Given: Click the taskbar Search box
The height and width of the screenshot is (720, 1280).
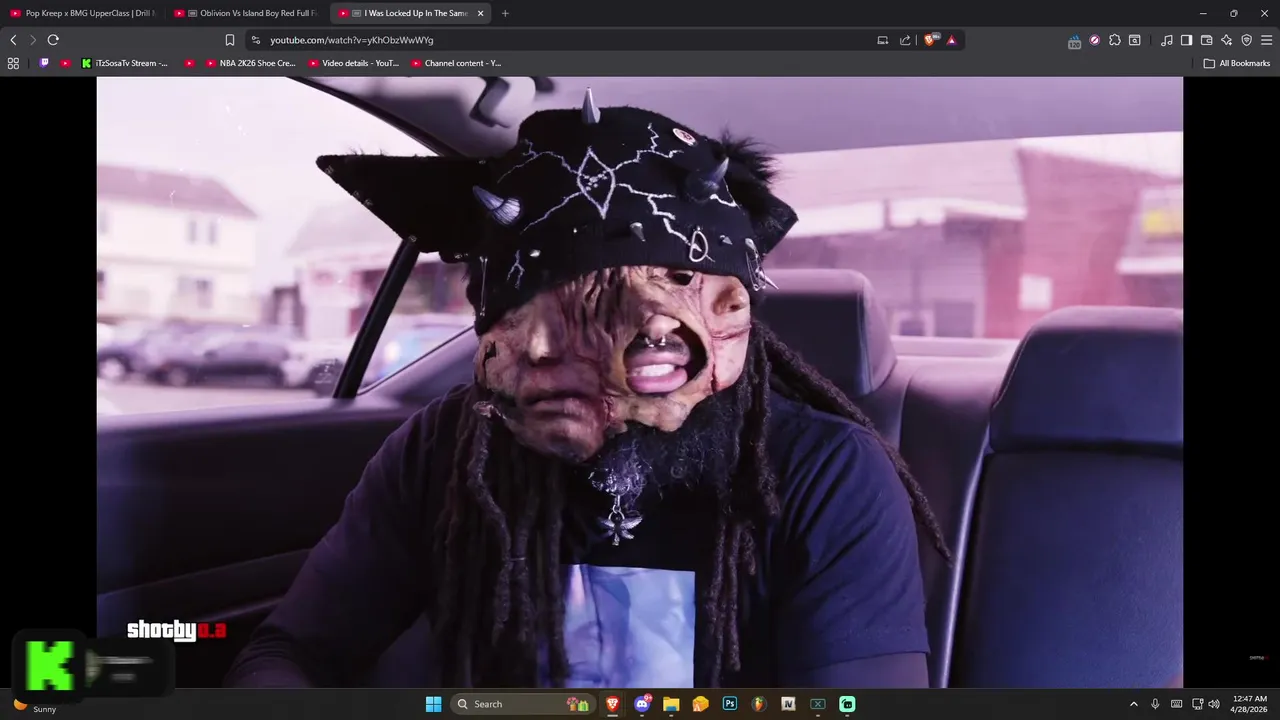Looking at the screenshot, I should click(x=521, y=704).
